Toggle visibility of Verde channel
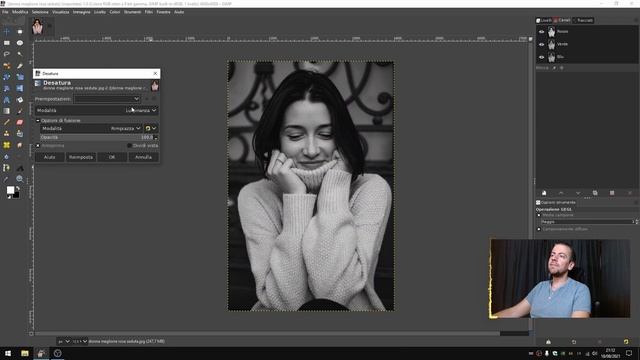The image size is (640, 360). (542, 44)
